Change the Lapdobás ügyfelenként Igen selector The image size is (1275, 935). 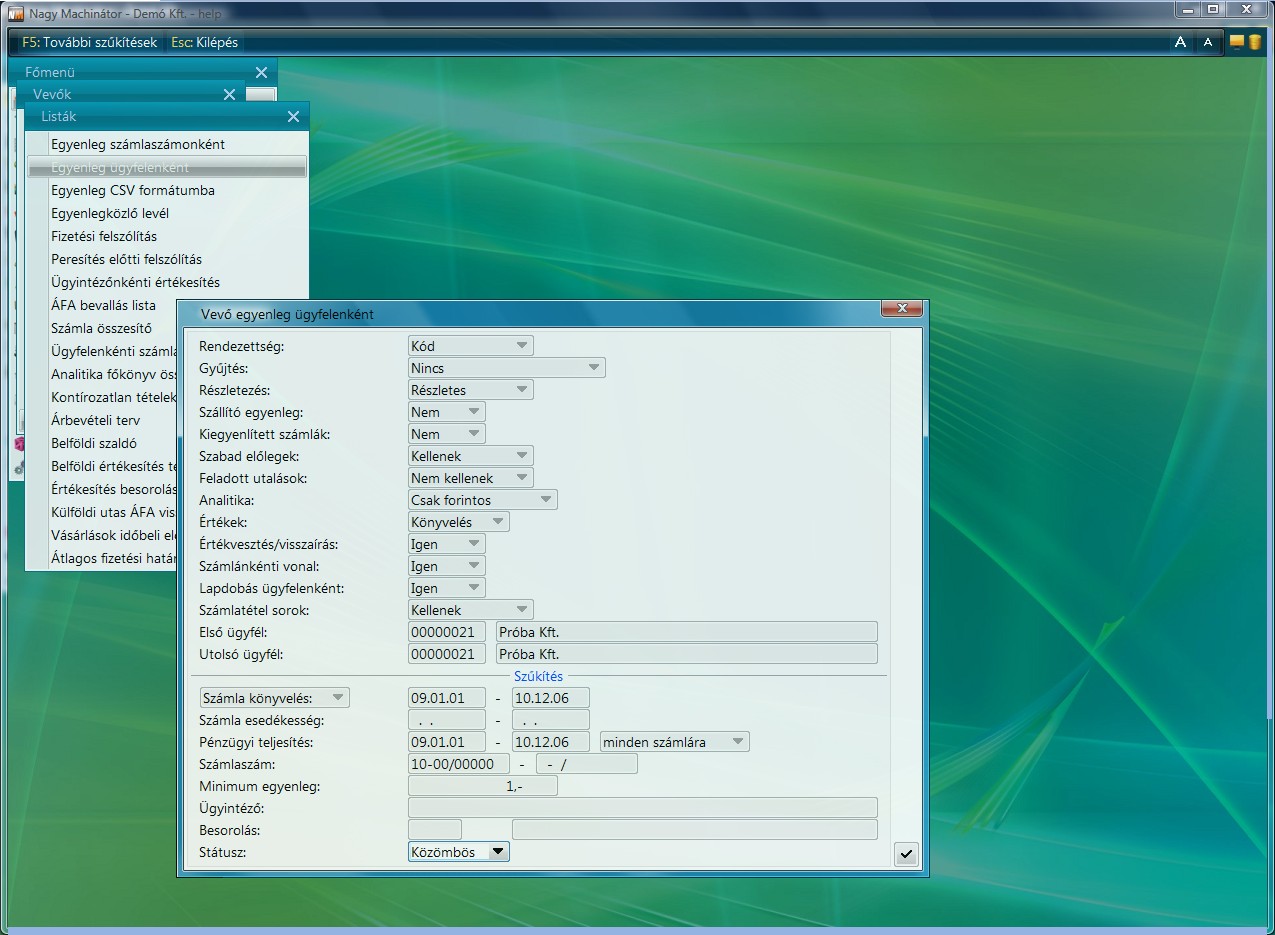446,588
